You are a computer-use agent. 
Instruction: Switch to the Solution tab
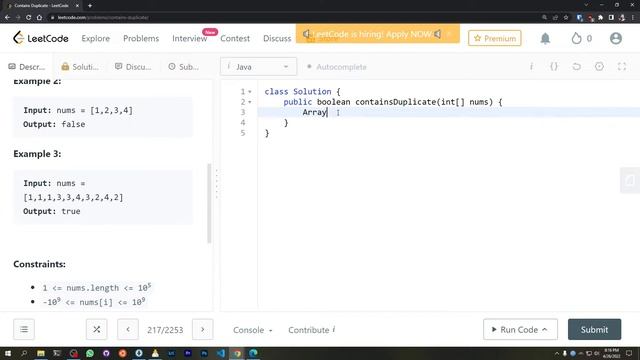coord(80,67)
